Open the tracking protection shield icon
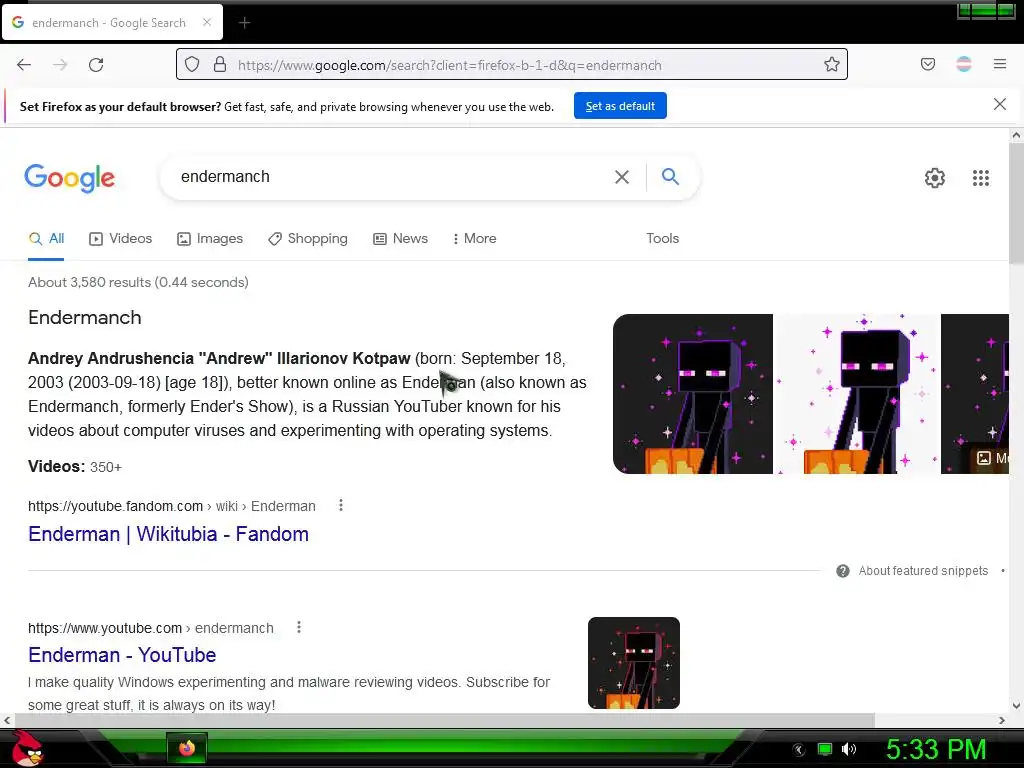The image size is (1024, 768). [x=191, y=64]
